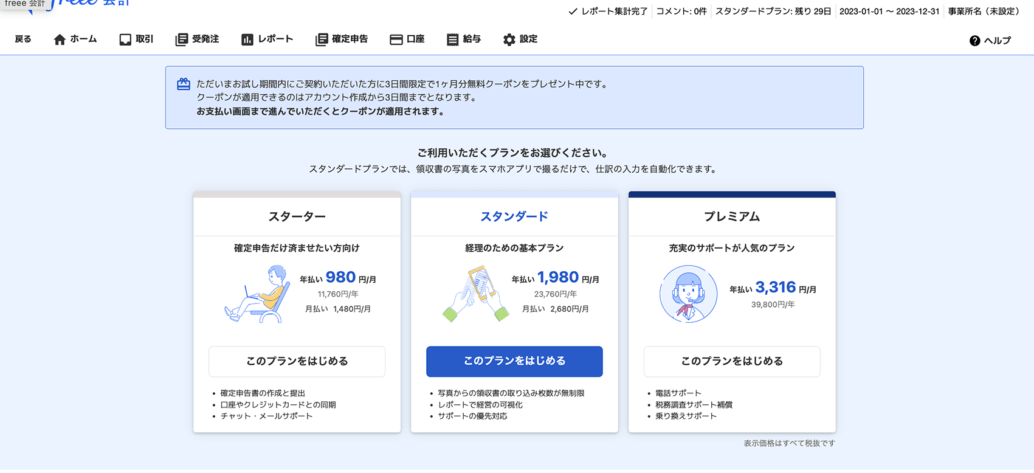The height and width of the screenshot is (473, 1034).
Task: Click the ご利用いただくプランをお選びください heading
Action: [514, 153]
